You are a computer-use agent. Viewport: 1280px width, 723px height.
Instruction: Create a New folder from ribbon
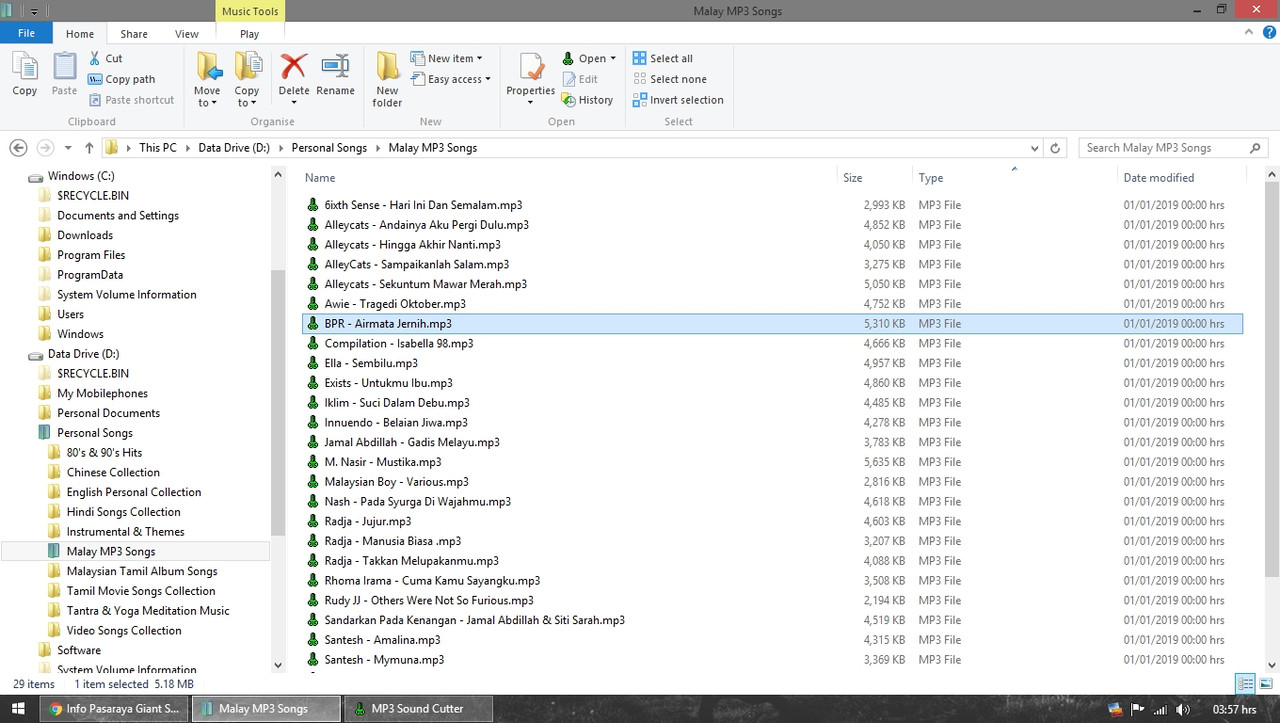click(x=387, y=79)
